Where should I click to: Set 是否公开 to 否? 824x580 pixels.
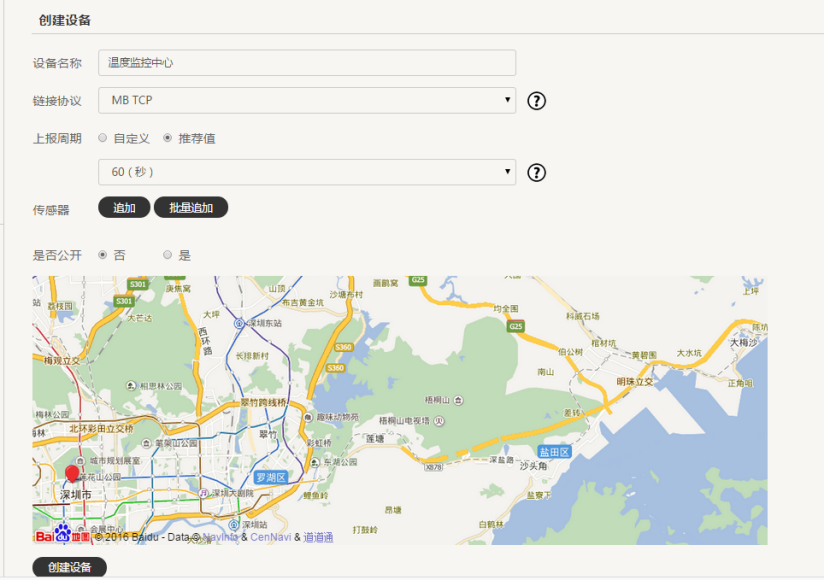pos(103,255)
